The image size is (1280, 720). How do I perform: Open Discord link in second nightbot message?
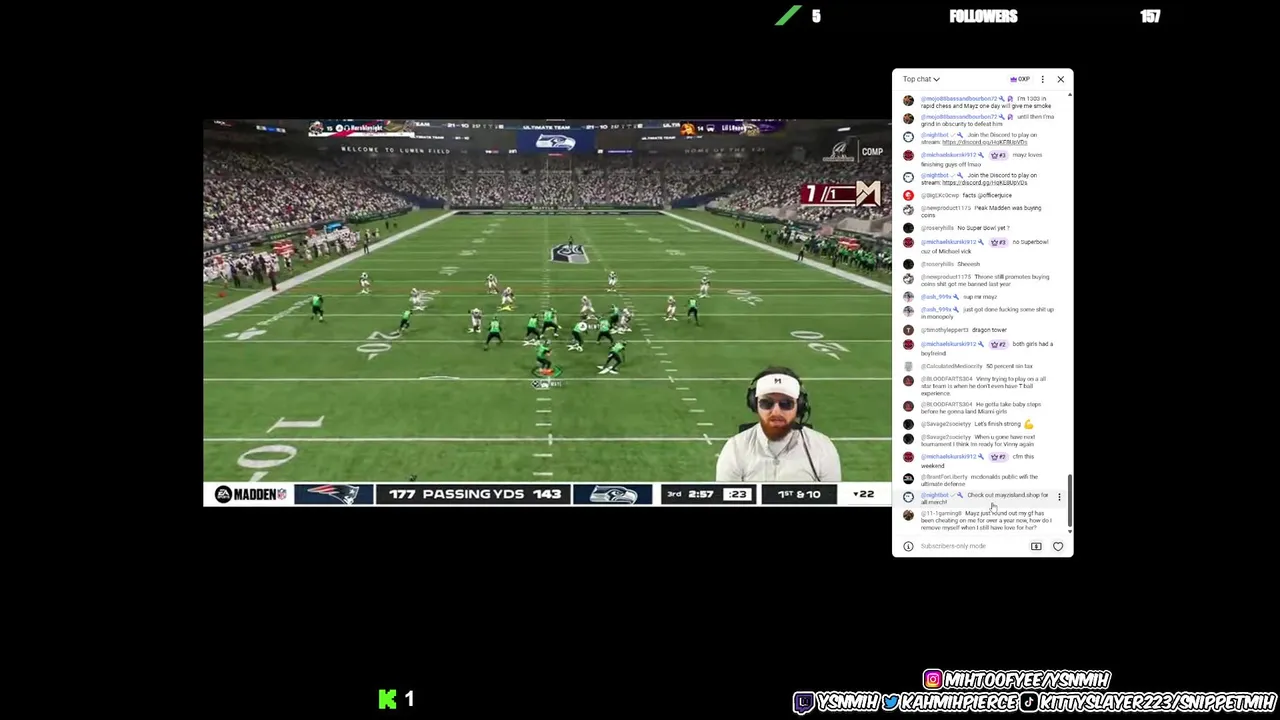984,182
